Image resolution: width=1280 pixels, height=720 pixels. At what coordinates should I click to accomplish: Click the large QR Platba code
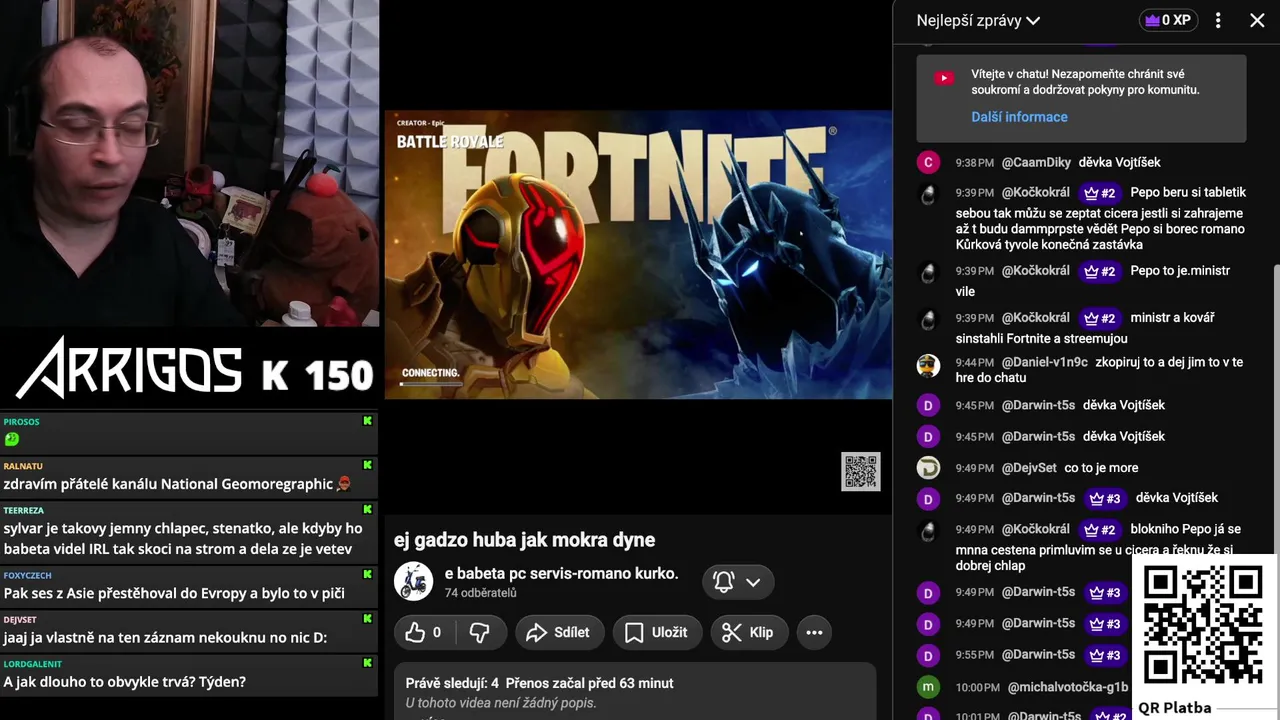1202,625
